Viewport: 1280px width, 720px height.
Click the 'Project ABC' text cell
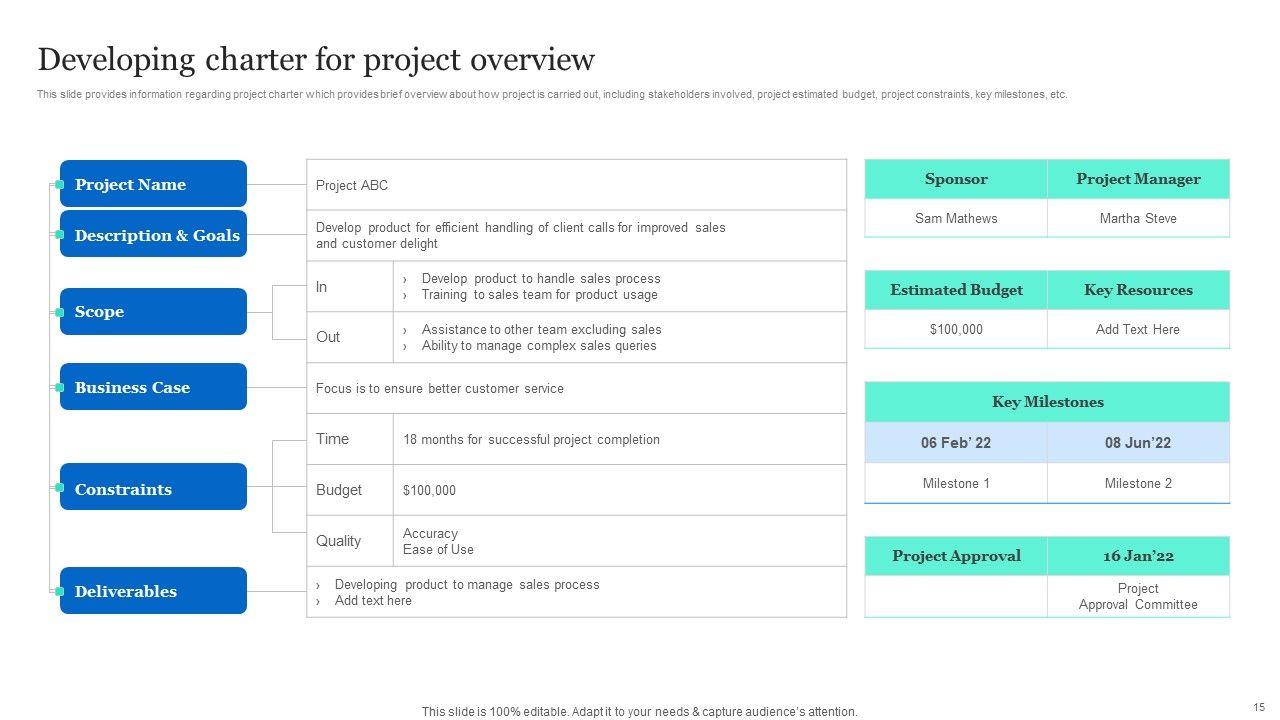click(x=352, y=185)
